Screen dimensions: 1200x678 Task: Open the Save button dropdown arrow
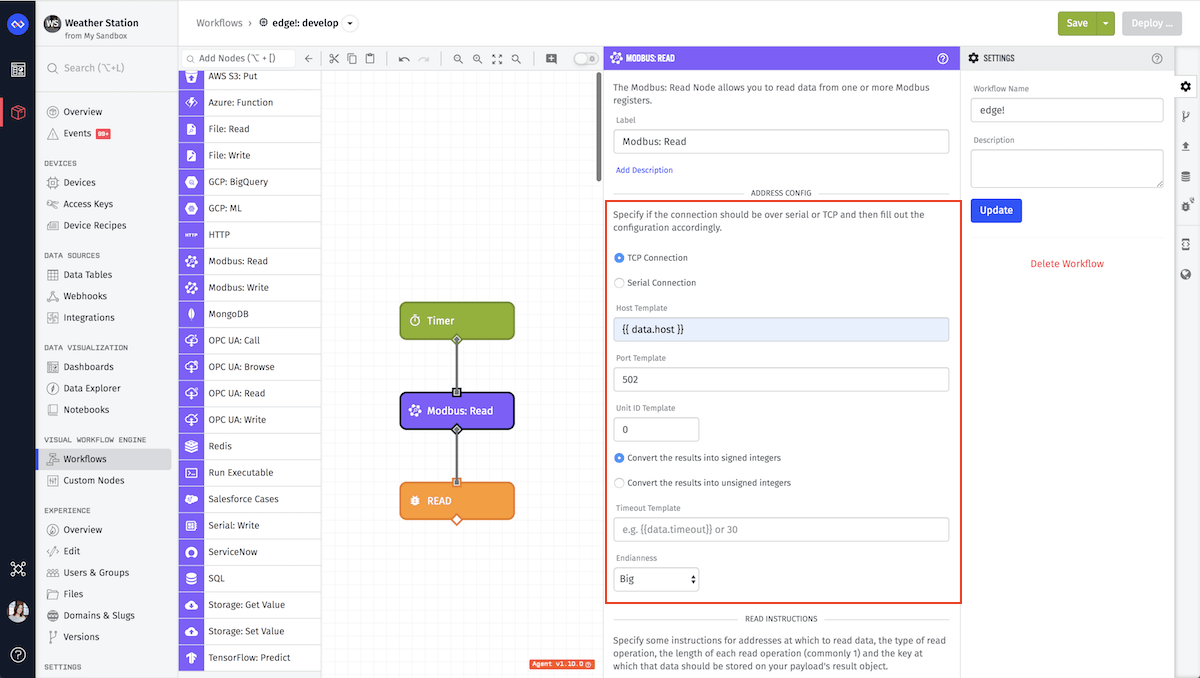1105,23
